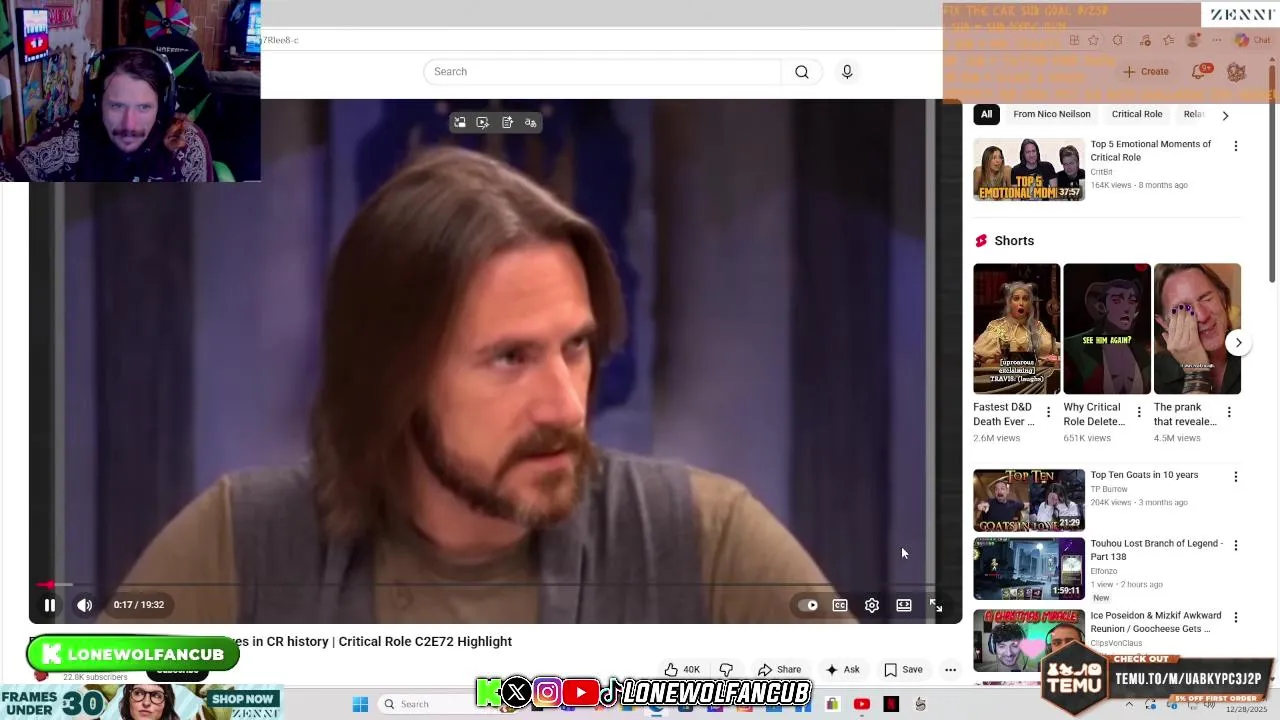The image size is (1280, 720).
Task: Open the notifications bell
Action: click(x=1199, y=72)
